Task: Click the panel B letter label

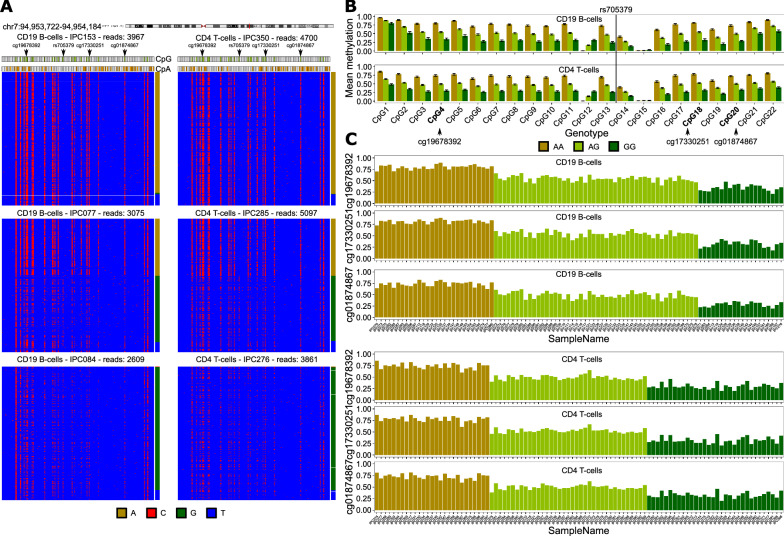Action: pyautogui.click(x=351, y=6)
